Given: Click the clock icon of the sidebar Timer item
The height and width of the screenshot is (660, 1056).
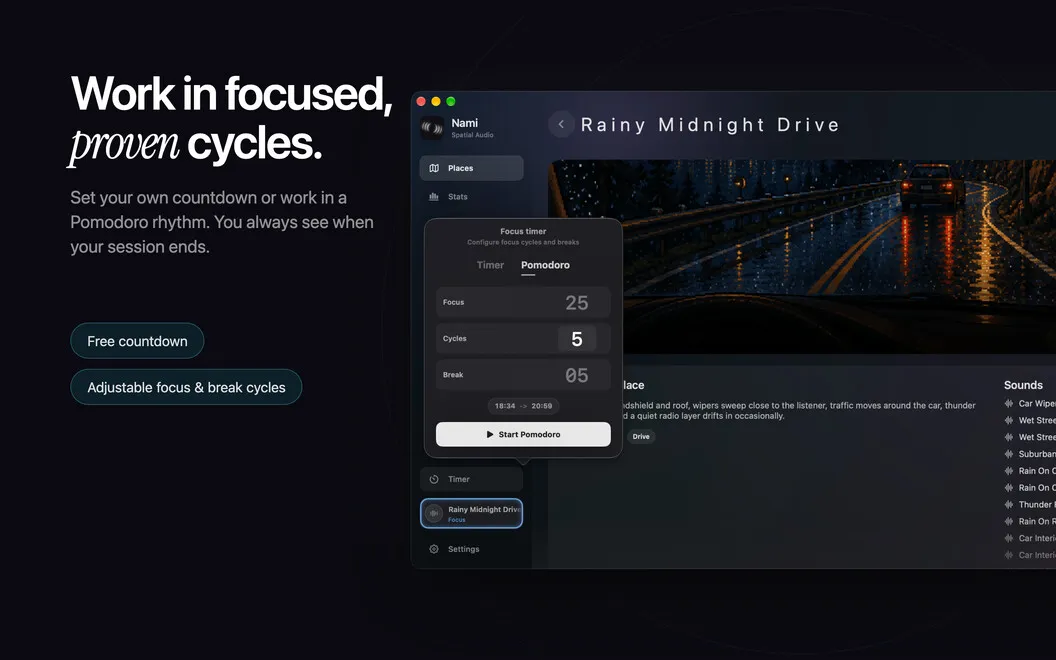Looking at the screenshot, I should click(434, 480).
